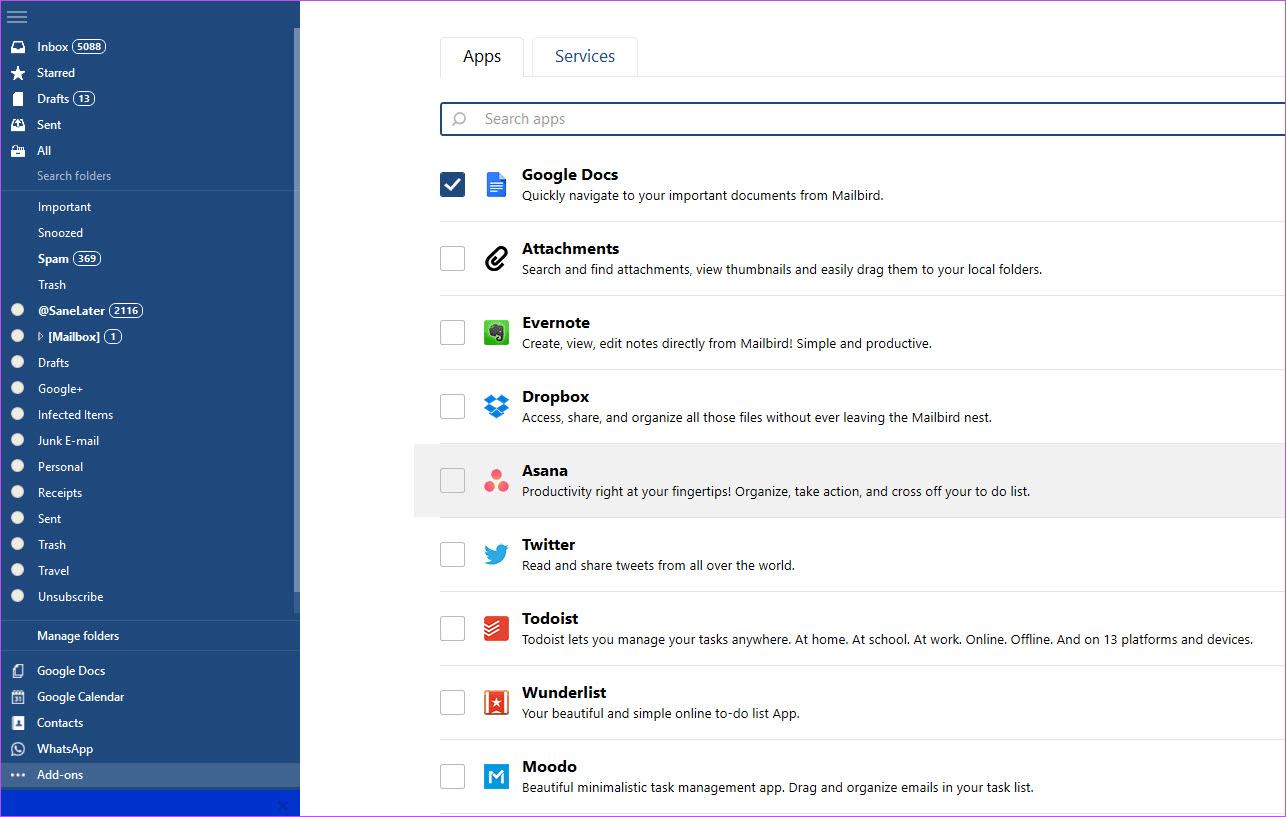The width and height of the screenshot is (1286, 817).
Task: Check the Todoist app checkbox
Action: coord(452,629)
